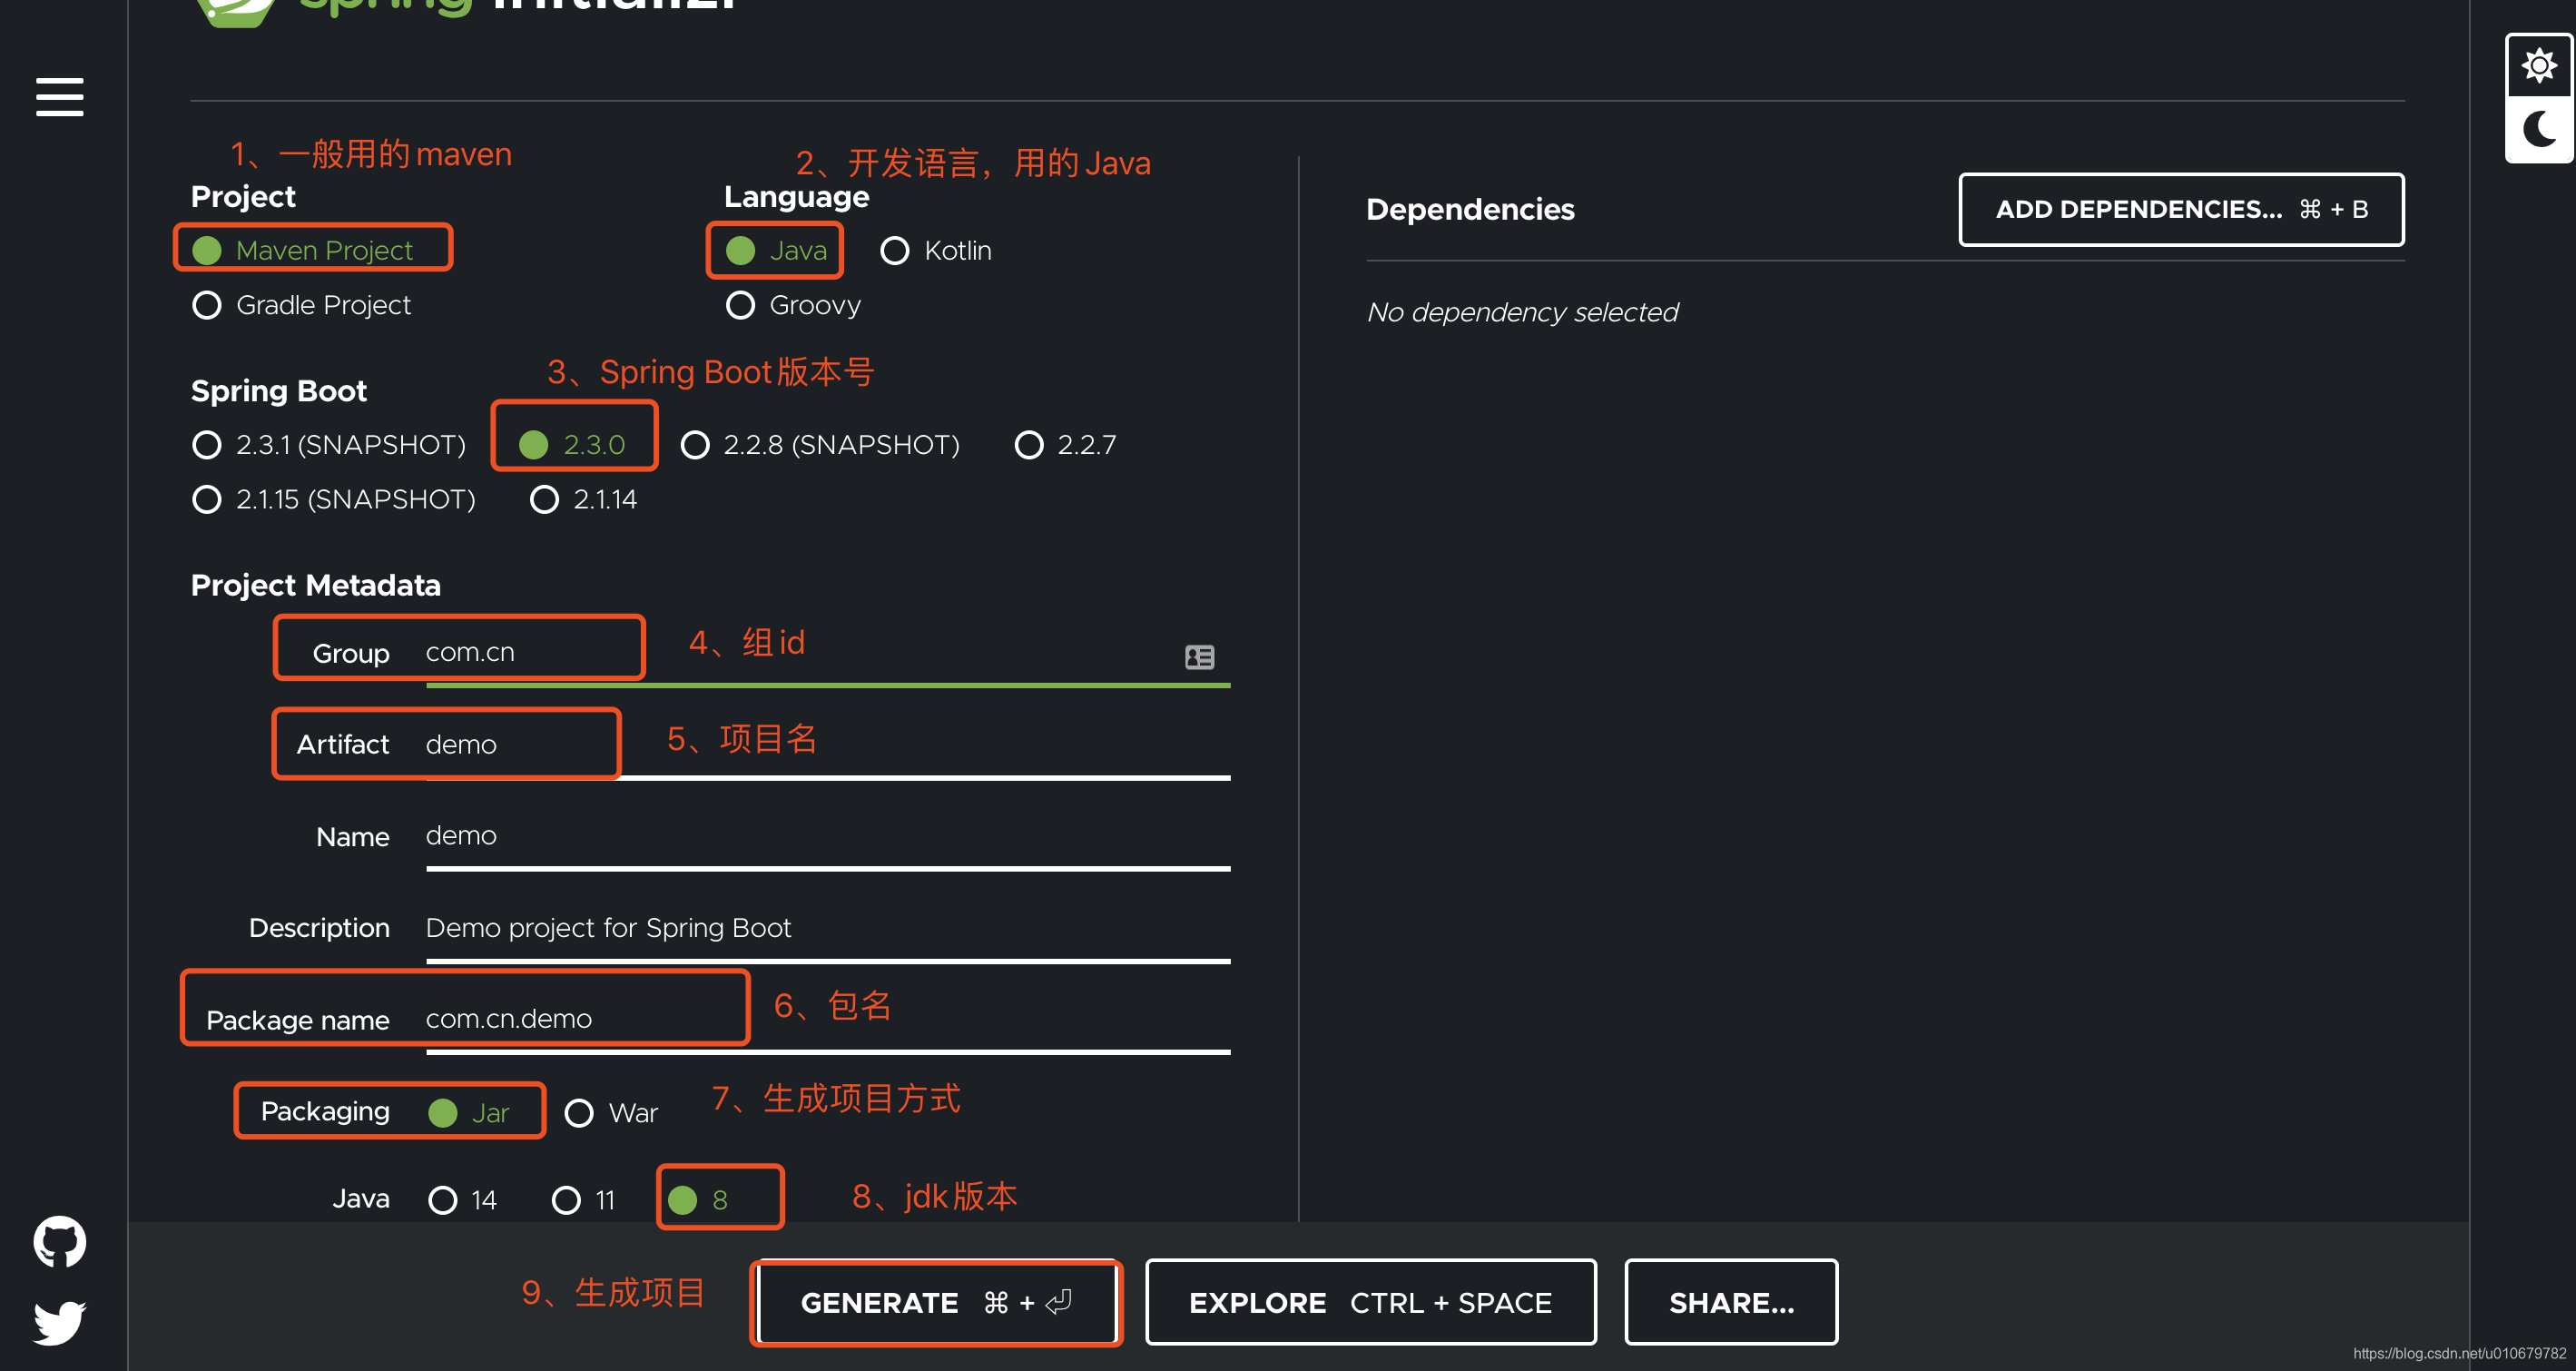Select Spring Boot 2.2.8 (SNAPSHOT)
This screenshot has width=2576, height=1371.
coord(820,444)
